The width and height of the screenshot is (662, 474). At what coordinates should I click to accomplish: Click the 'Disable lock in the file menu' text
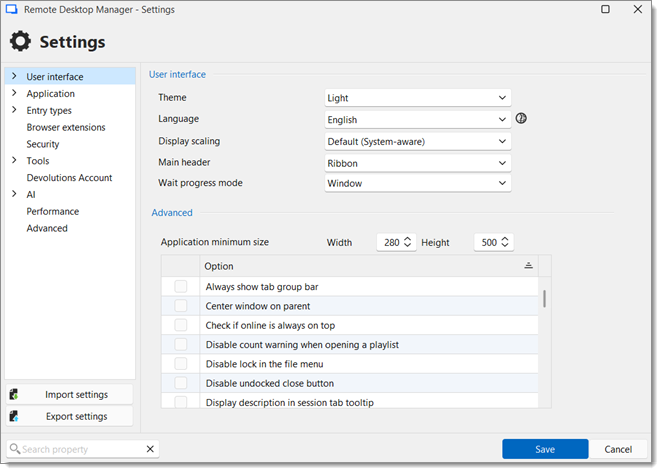264,364
